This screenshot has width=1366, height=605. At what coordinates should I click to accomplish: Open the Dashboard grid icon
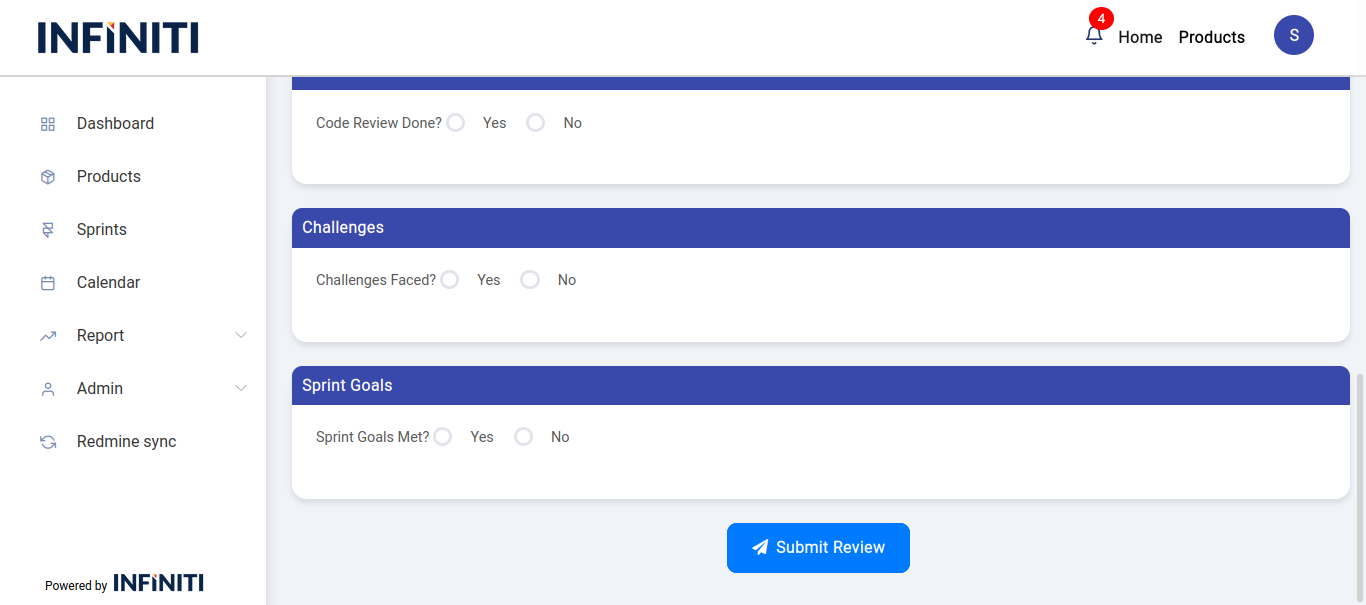coord(47,124)
